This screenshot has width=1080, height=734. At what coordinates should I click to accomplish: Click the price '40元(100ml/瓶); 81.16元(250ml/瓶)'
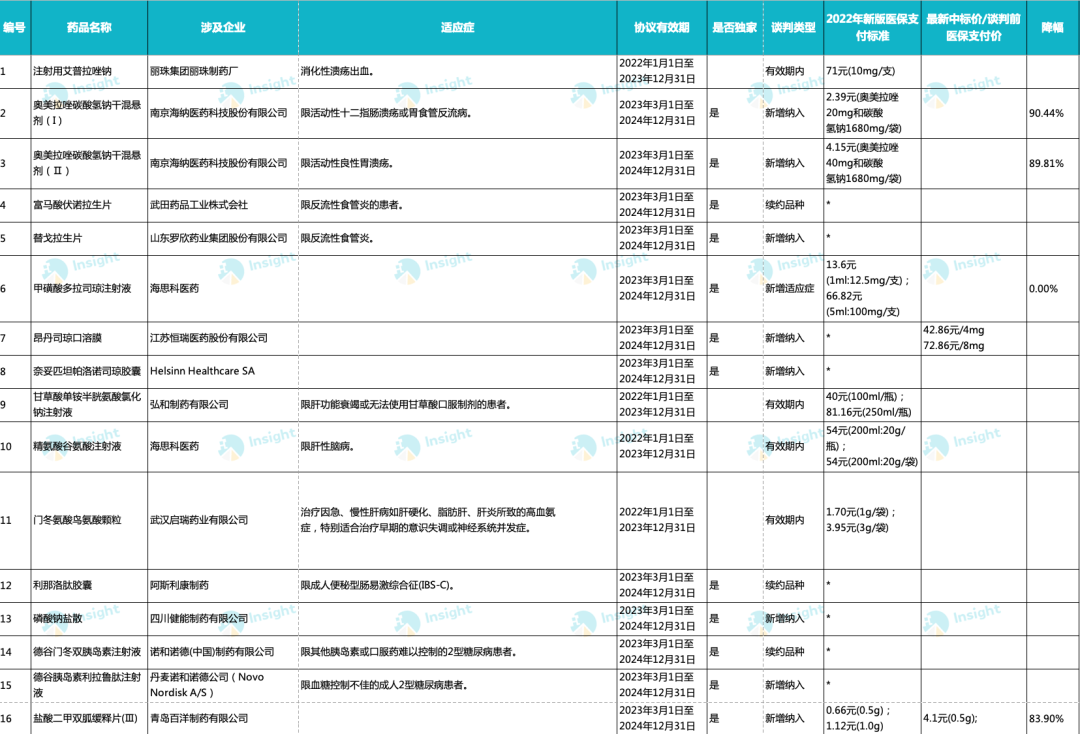pyautogui.click(x=869, y=404)
